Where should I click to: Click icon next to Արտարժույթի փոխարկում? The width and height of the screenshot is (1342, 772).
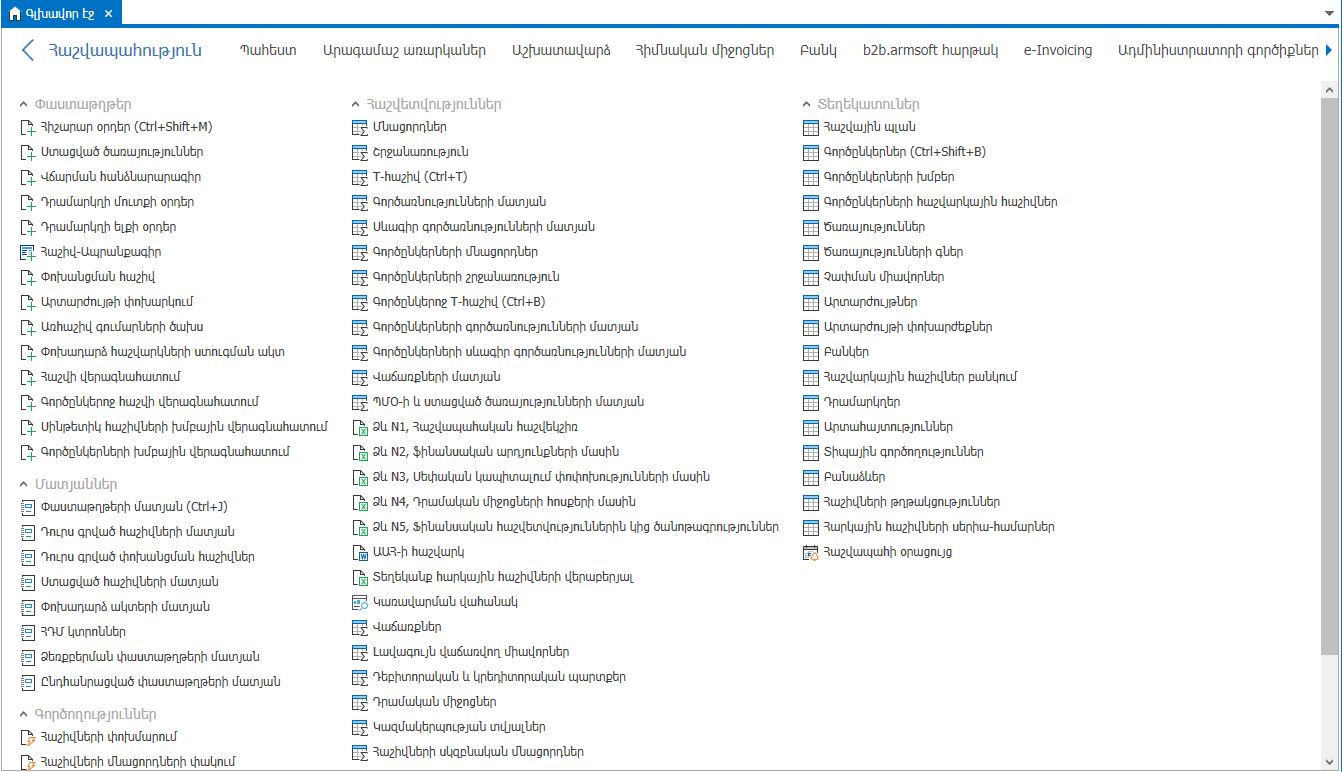pos(27,303)
